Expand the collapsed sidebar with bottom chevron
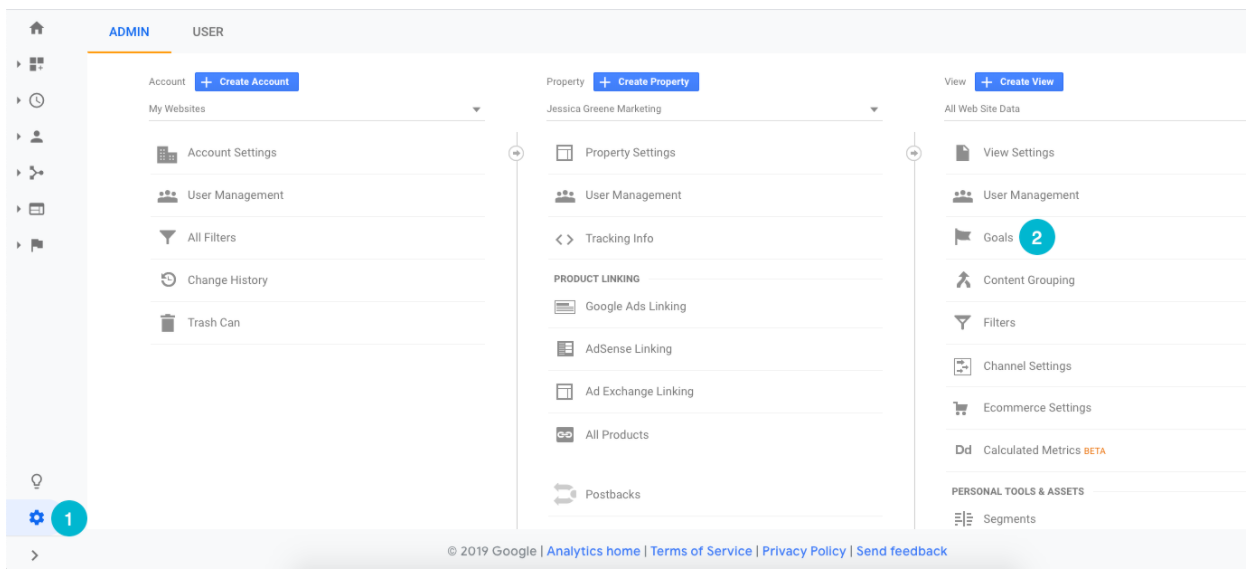 point(35,555)
